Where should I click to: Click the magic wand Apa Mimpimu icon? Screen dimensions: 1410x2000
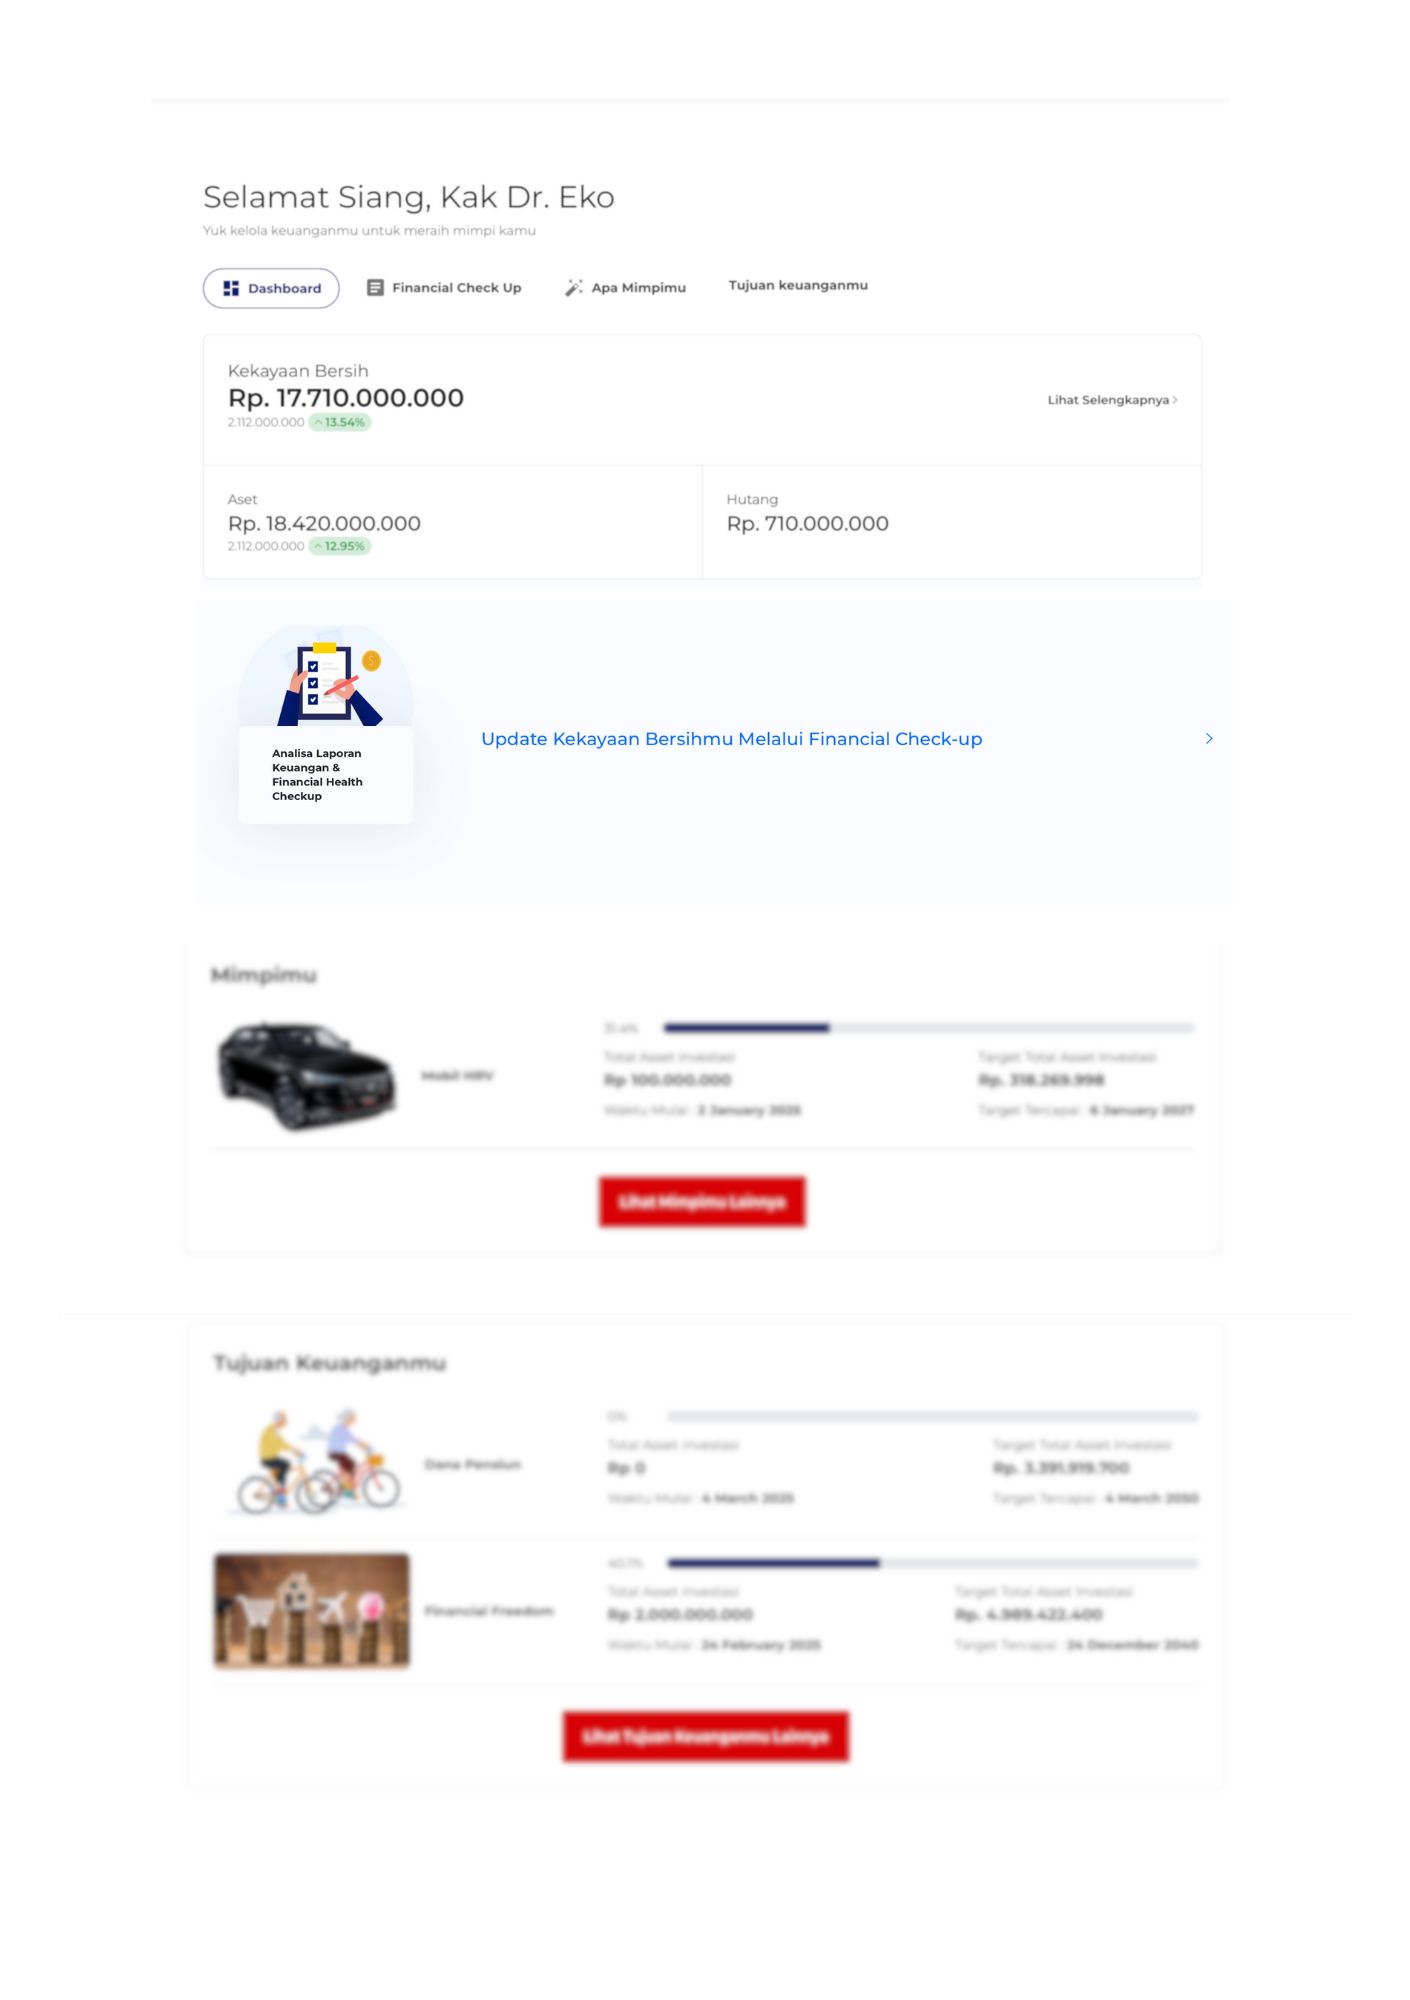574,287
